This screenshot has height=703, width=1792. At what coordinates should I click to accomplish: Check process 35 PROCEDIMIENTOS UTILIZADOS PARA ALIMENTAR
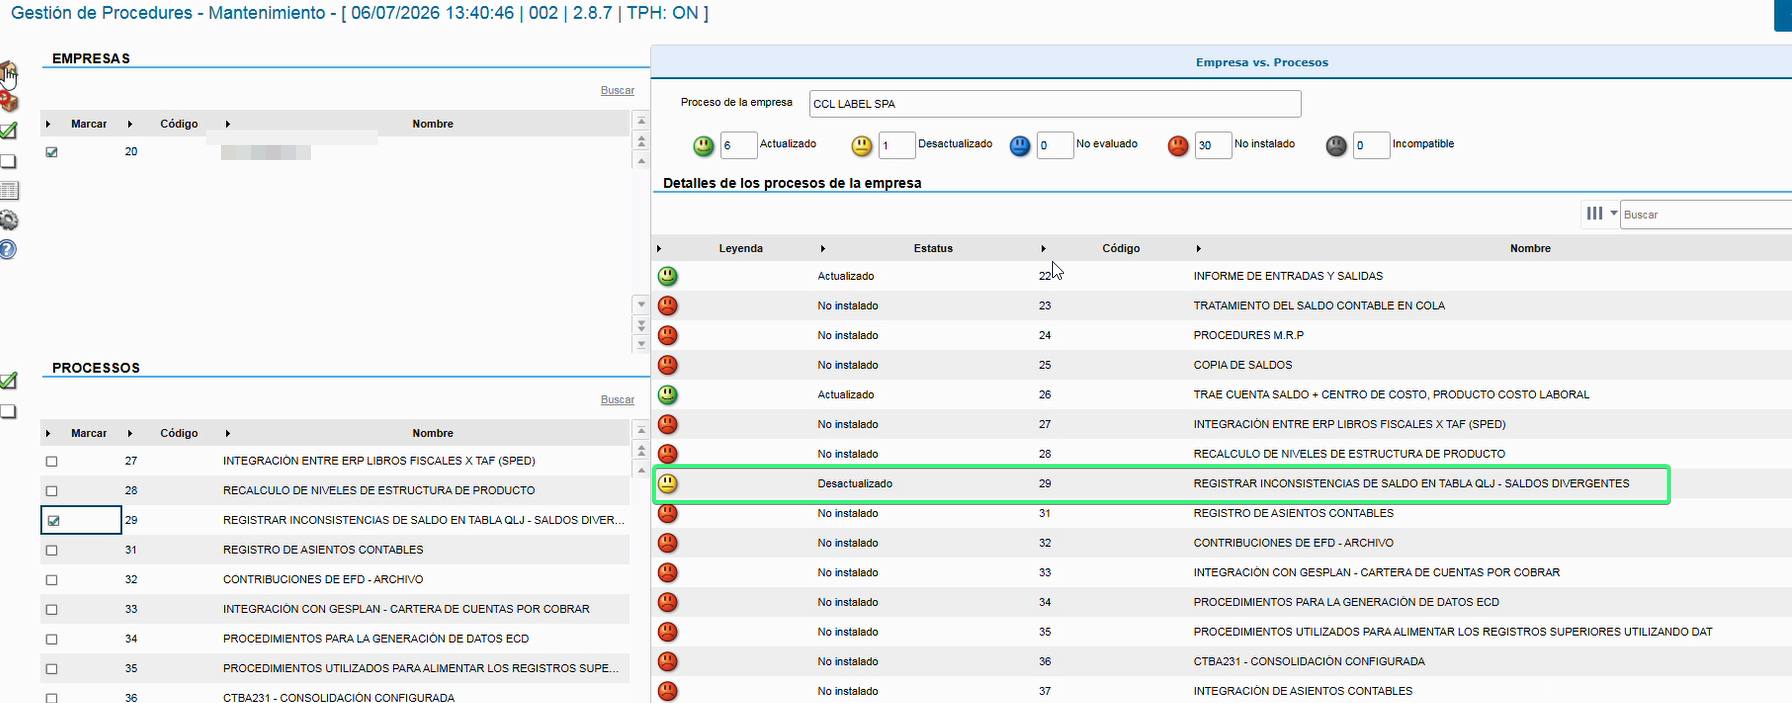[52, 669]
